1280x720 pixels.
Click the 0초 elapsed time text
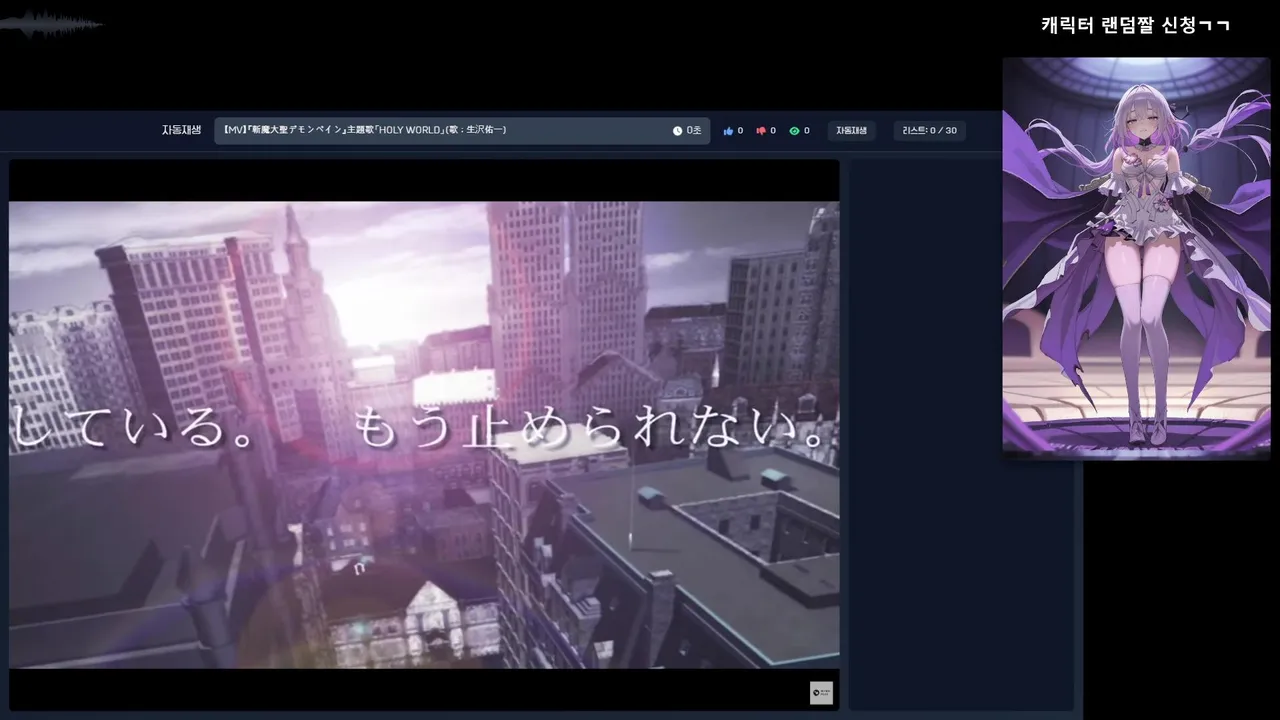[694, 131]
